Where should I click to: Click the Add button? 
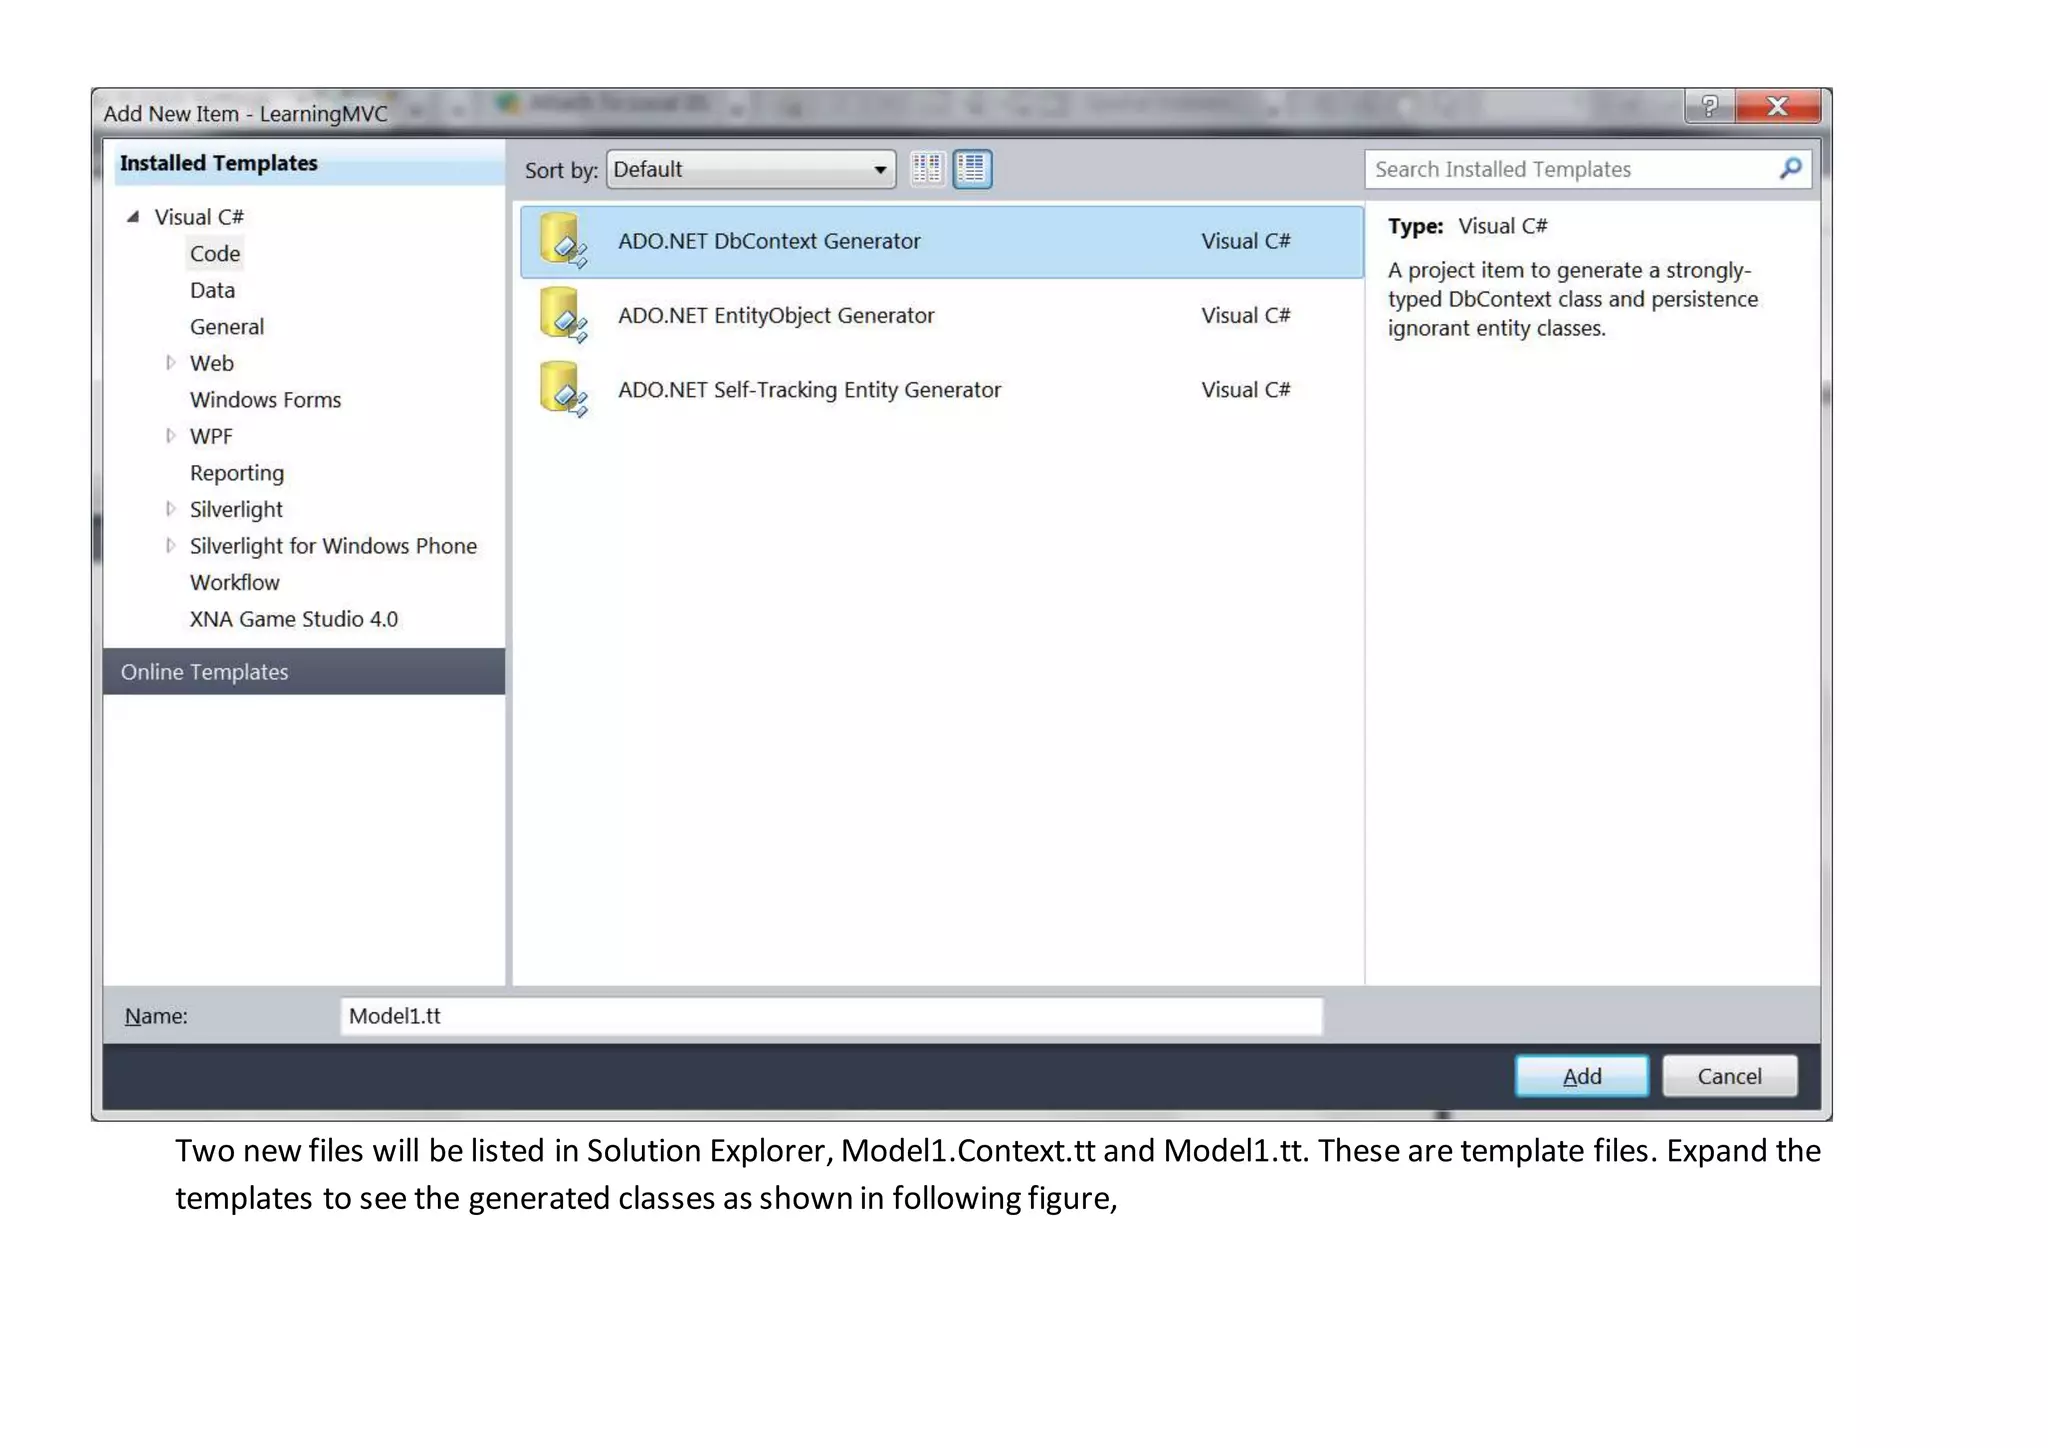click(1581, 1076)
